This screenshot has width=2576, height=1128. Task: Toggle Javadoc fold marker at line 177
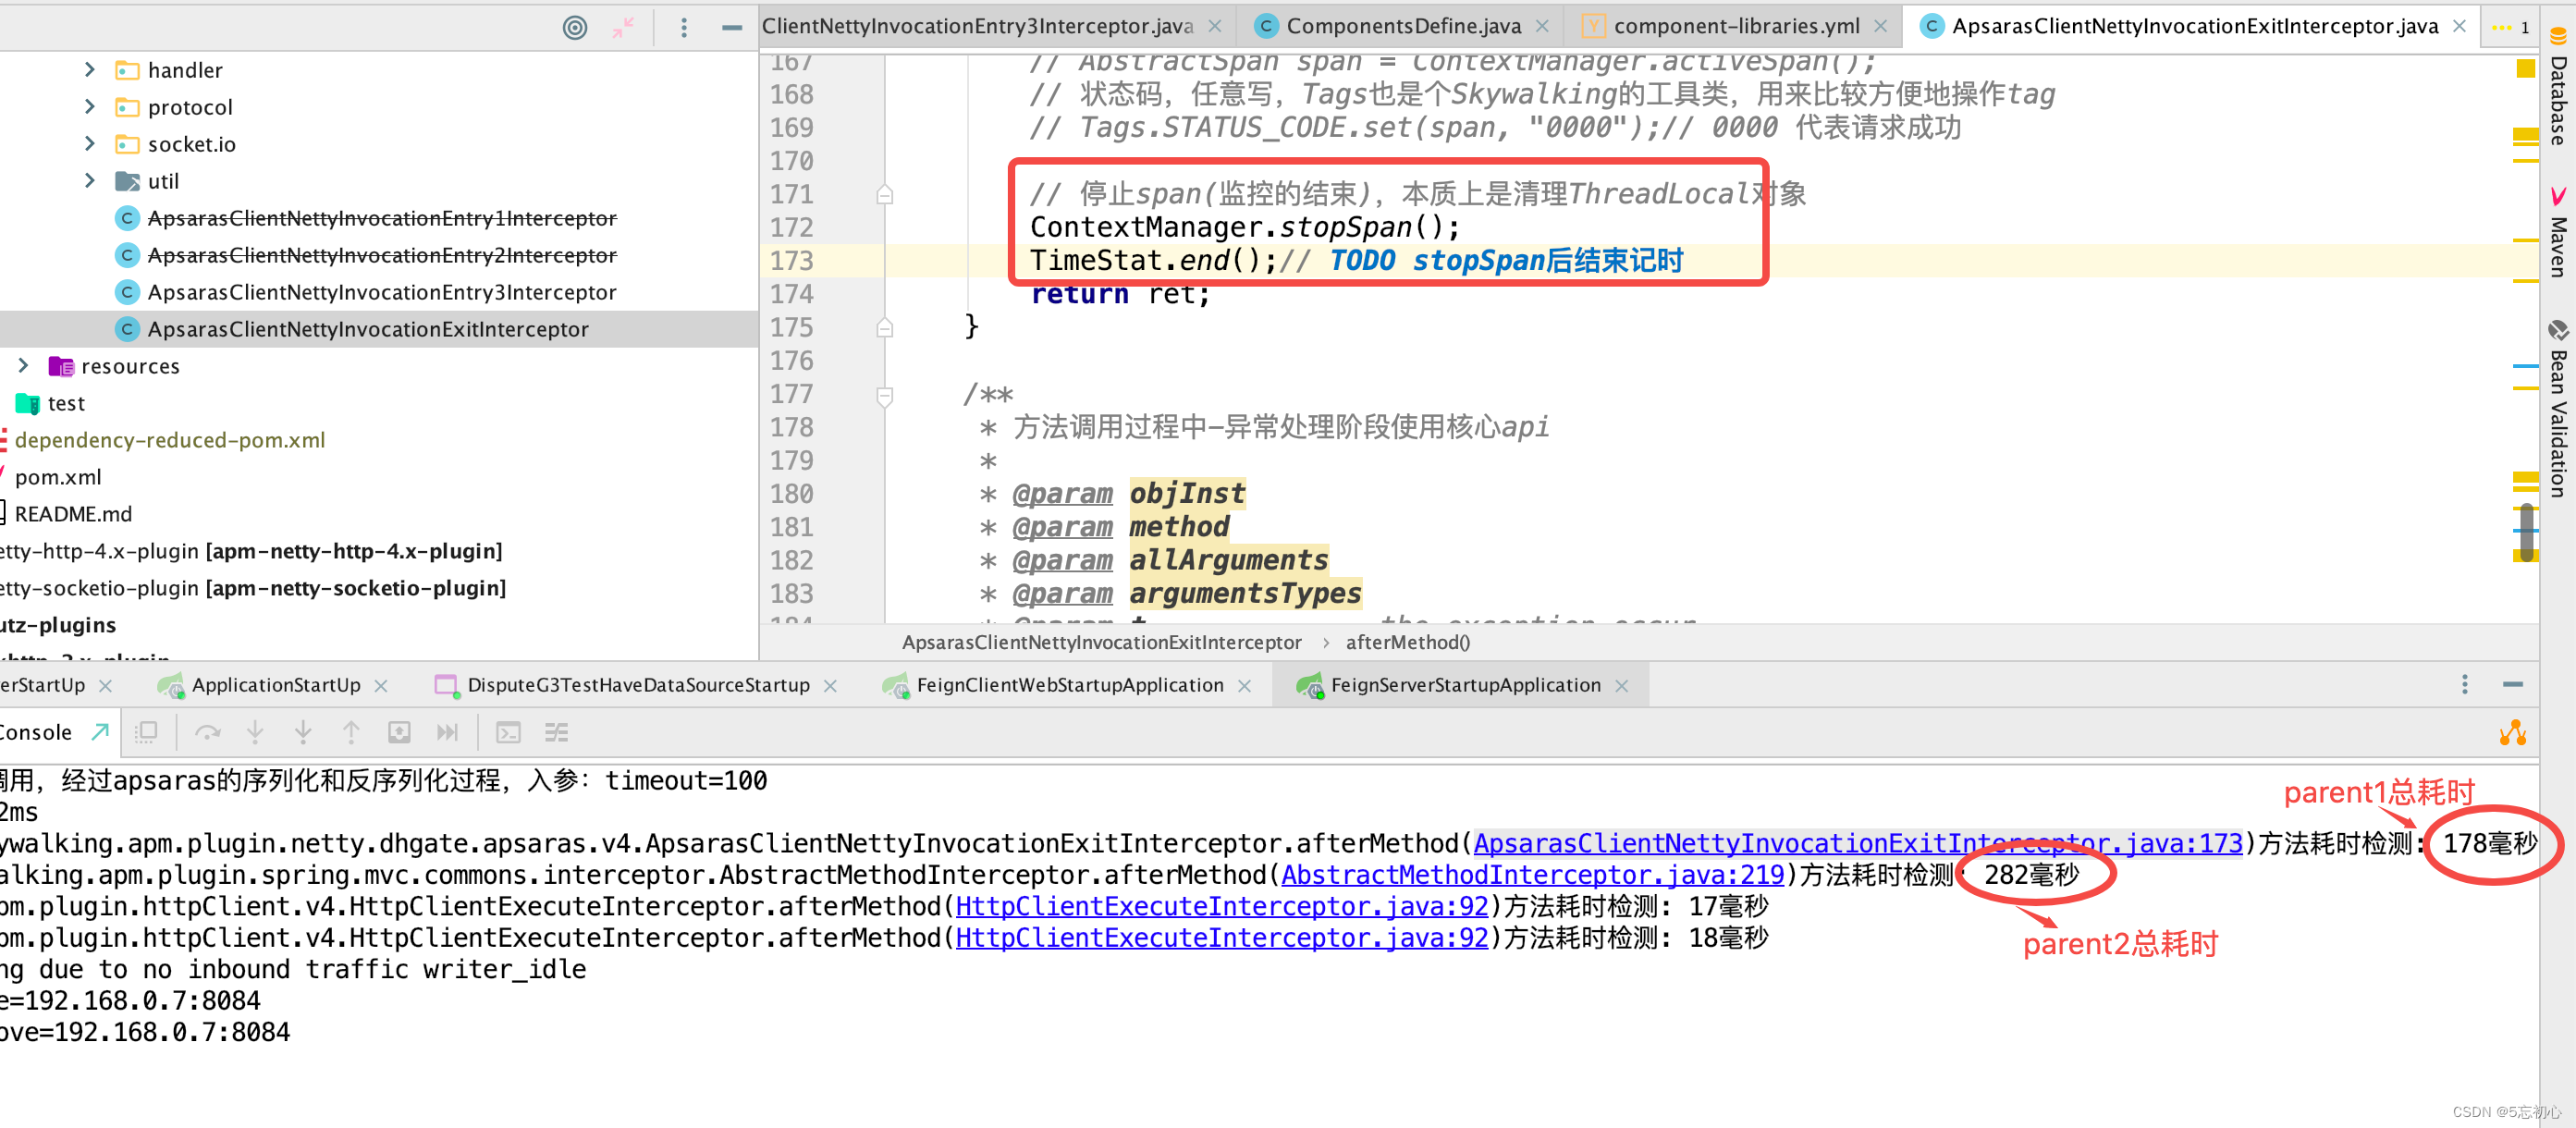click(885, 396)
